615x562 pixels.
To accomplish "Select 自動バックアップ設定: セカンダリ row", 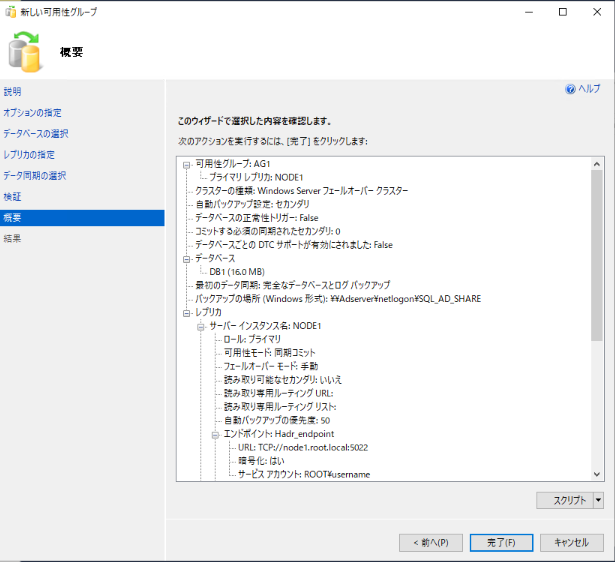I will click(x=253, y=204).
